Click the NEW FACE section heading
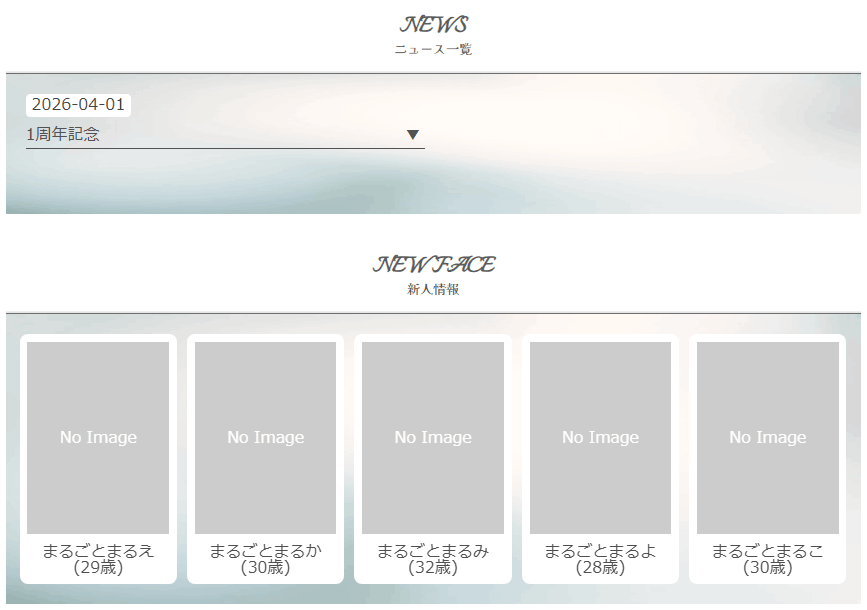867x610 pixels. pyautogui.click(x=433, y=265)
